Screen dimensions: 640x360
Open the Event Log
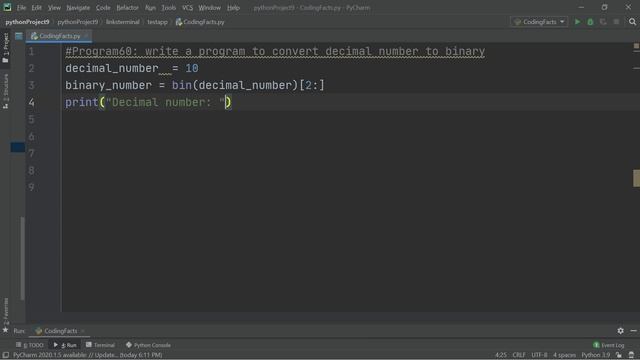[609, 345]
